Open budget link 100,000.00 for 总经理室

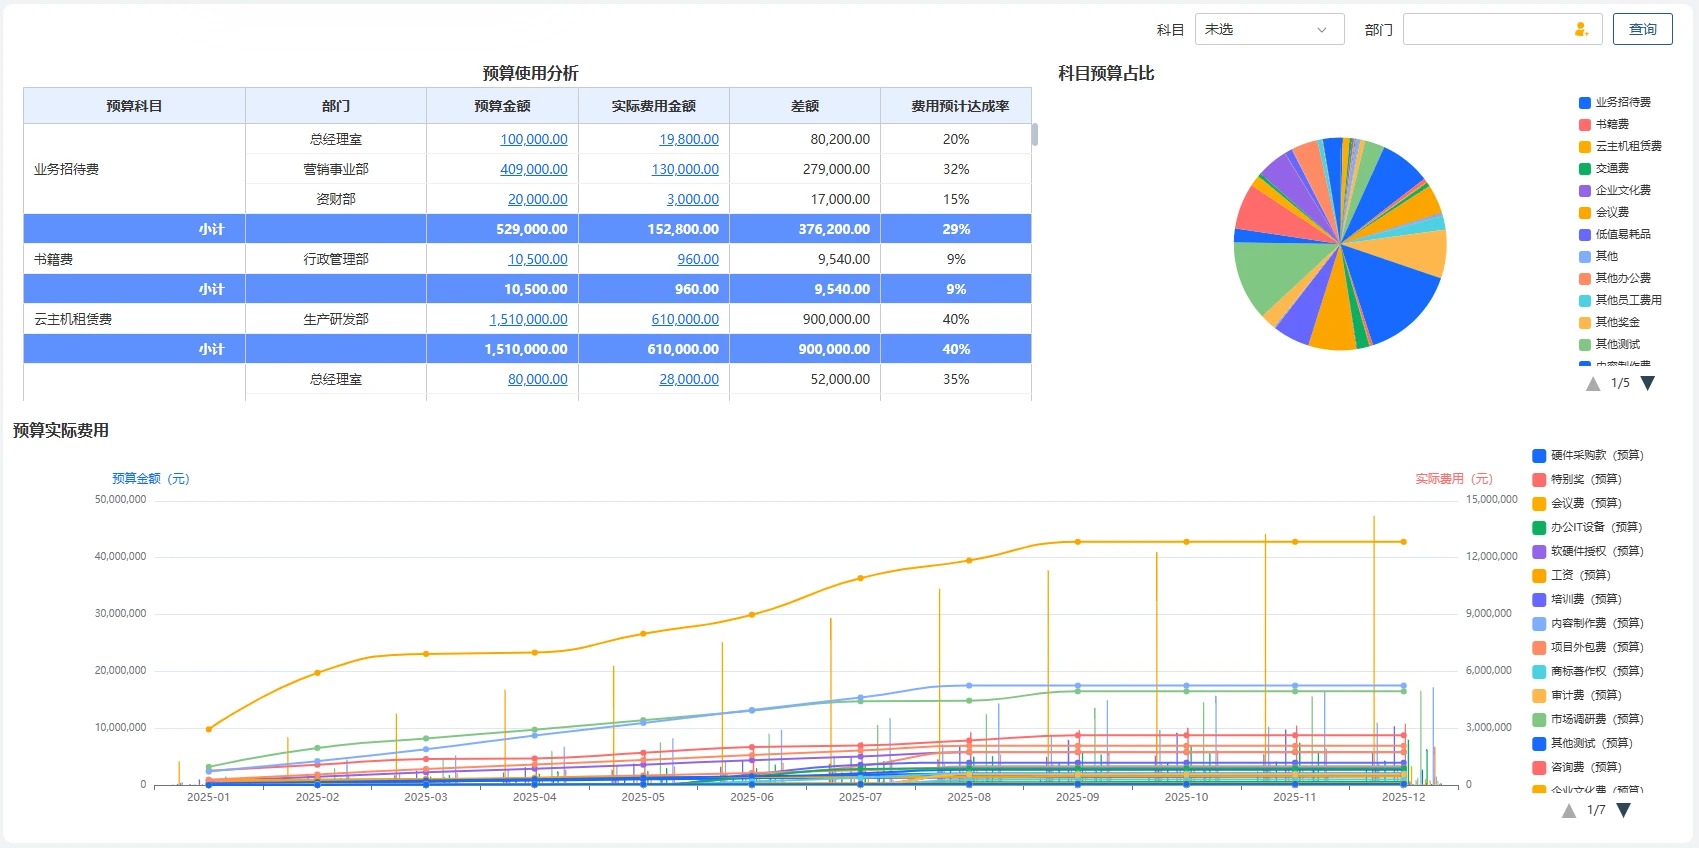pos(533,139)
